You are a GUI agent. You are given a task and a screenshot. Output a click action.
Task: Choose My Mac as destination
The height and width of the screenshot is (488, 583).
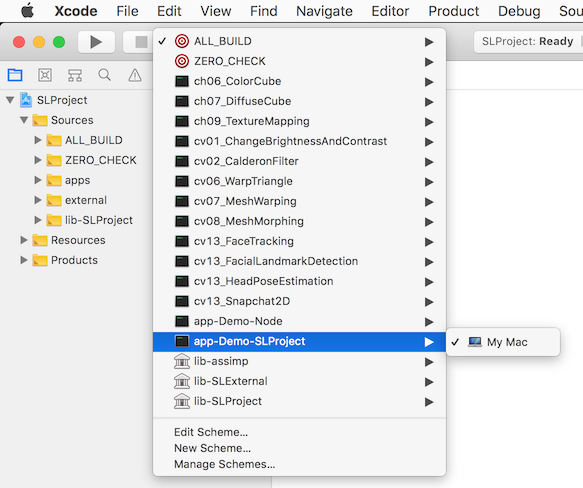[x=503, y=342]
